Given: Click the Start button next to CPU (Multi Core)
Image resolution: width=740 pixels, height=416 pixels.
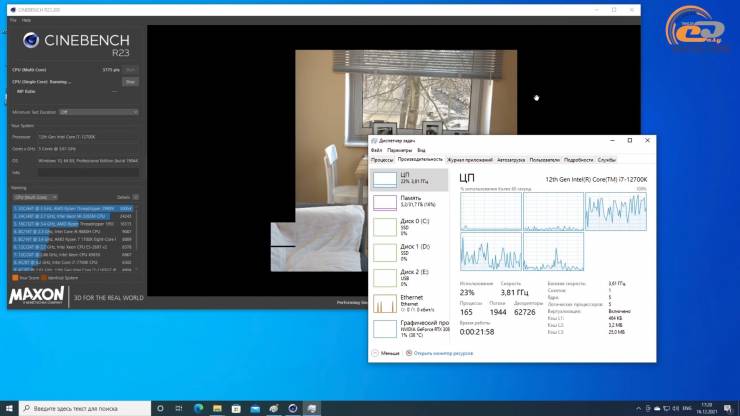Looking at the screenshot, I should (x=130, y=70).
